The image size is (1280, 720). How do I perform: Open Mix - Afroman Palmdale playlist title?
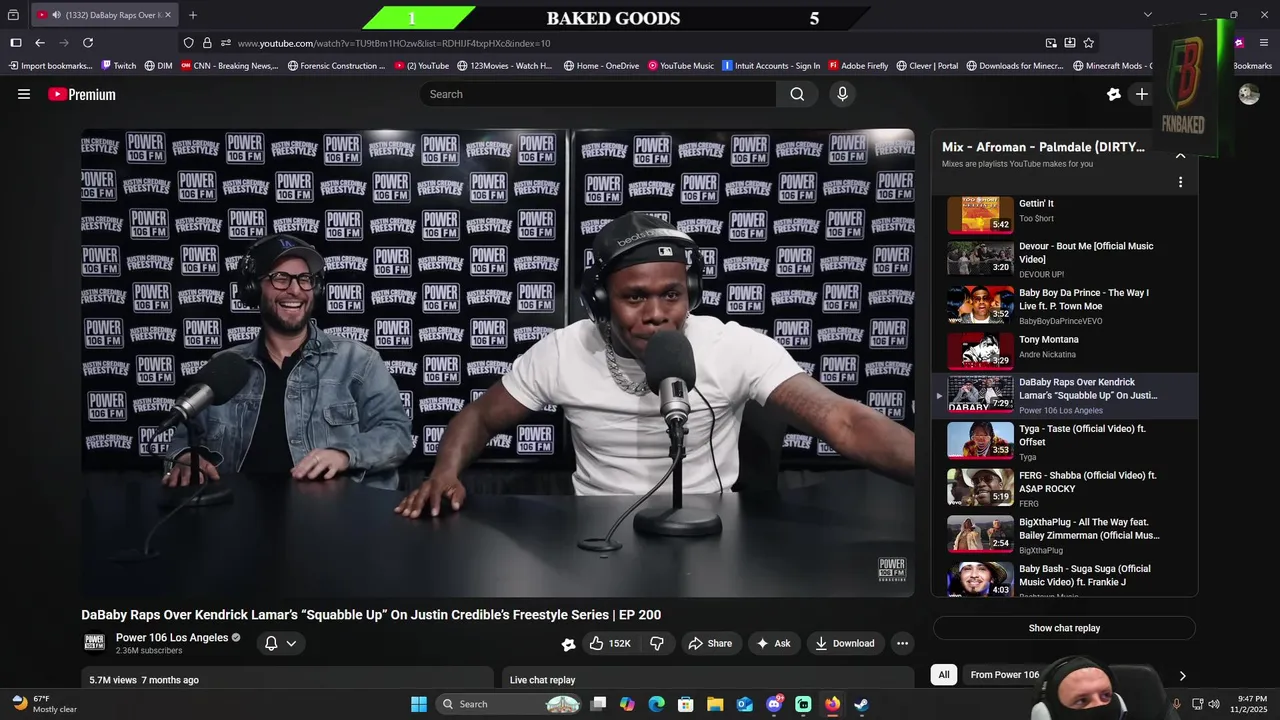pos(1043,147)
